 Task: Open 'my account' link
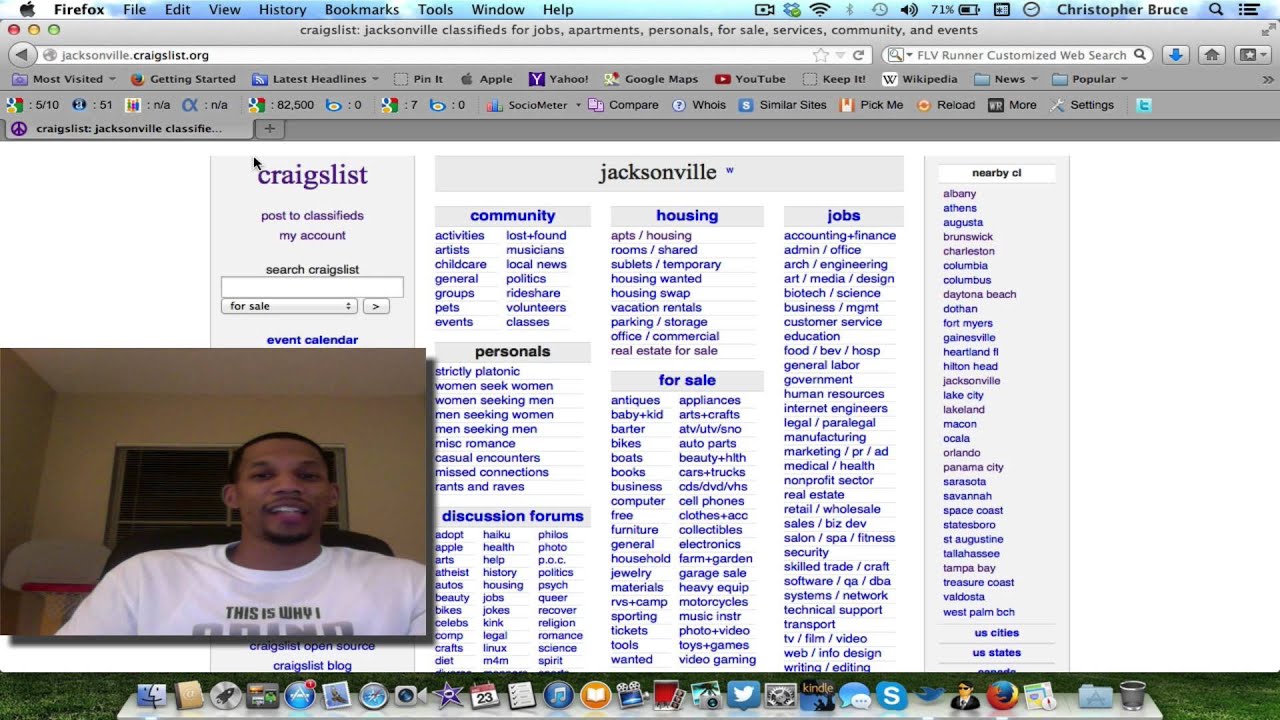pyautogui.click(x=312, y=235)
